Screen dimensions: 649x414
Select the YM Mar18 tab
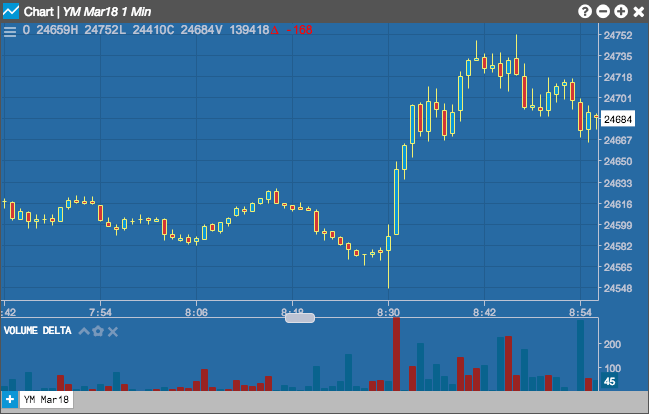coord(46,400)
